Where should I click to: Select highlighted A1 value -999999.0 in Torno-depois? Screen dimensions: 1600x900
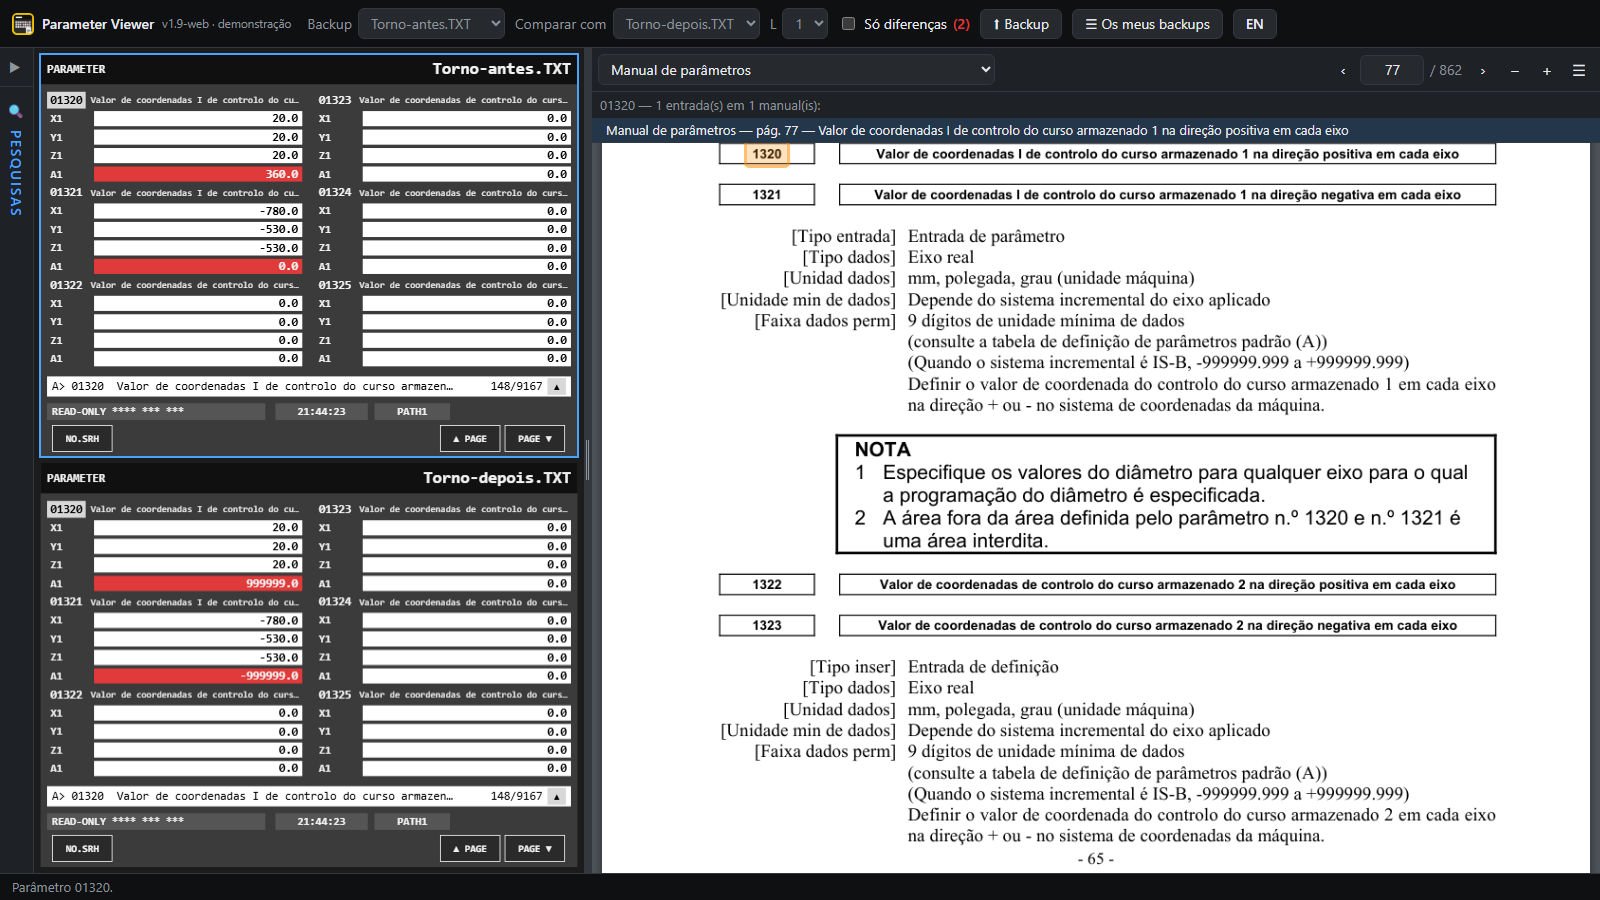[198, 676]
